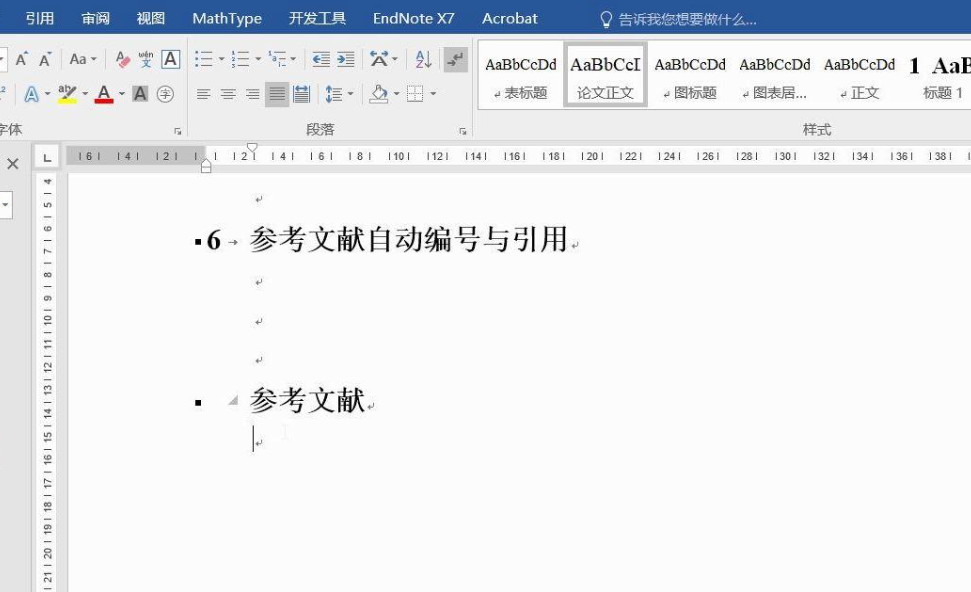Toggle the Show/Hide paragraph marks button
The height and width of the screenshot is (592, 971).
pyautogui.click(x=455, y=60)
